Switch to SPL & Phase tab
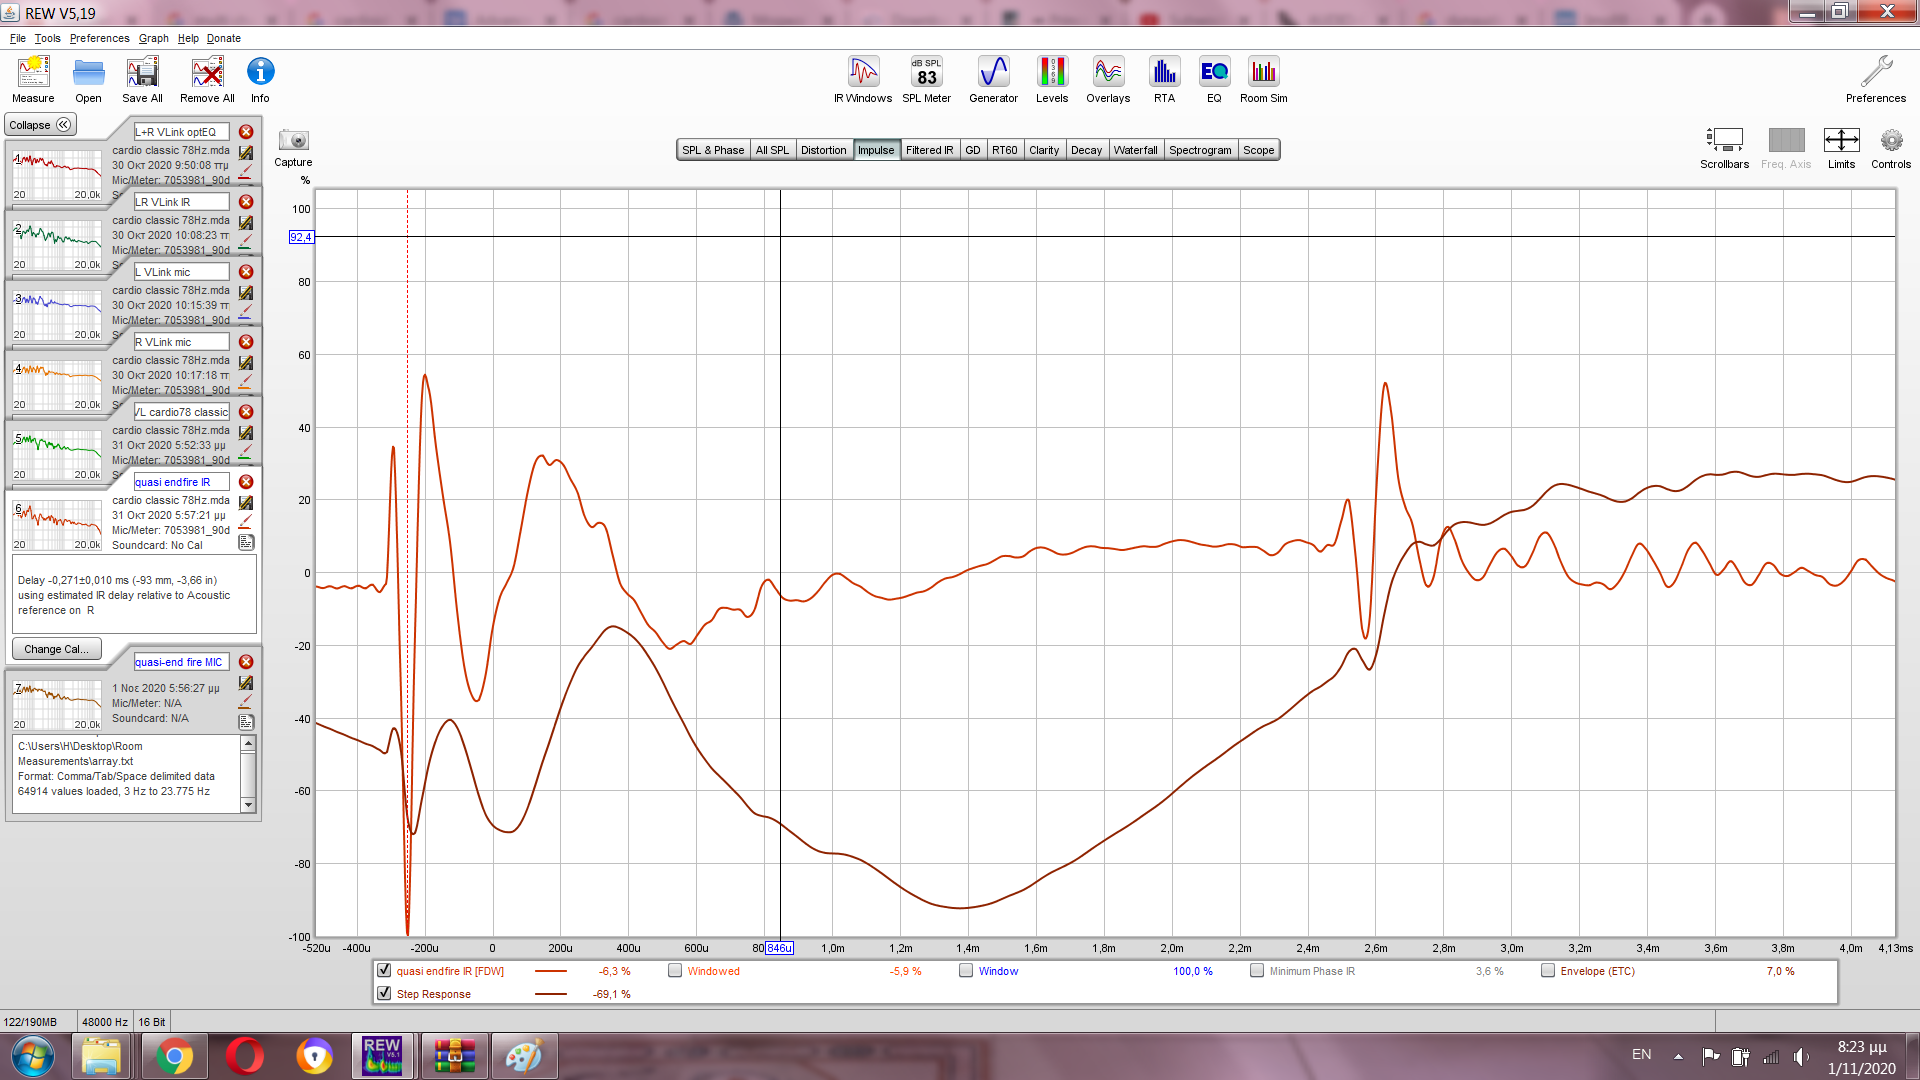 (713, 150)
